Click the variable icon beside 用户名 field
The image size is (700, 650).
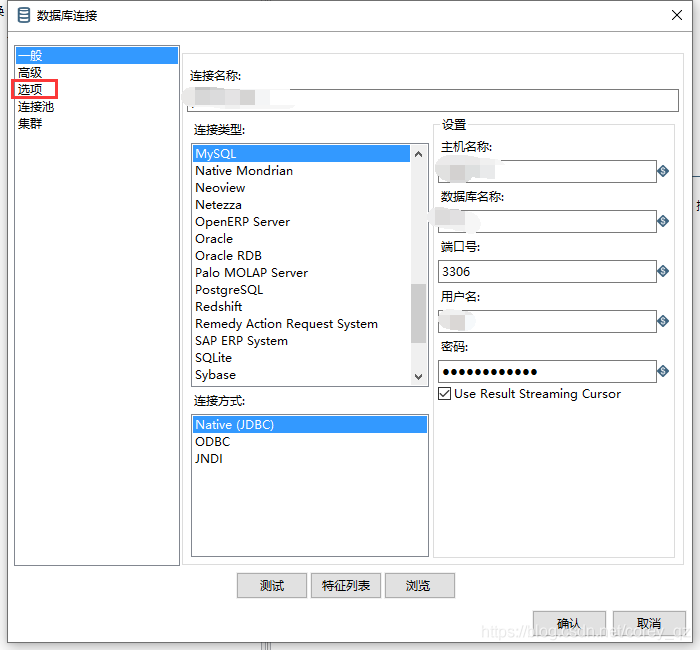pyautogui.click(x=663, y=321)
